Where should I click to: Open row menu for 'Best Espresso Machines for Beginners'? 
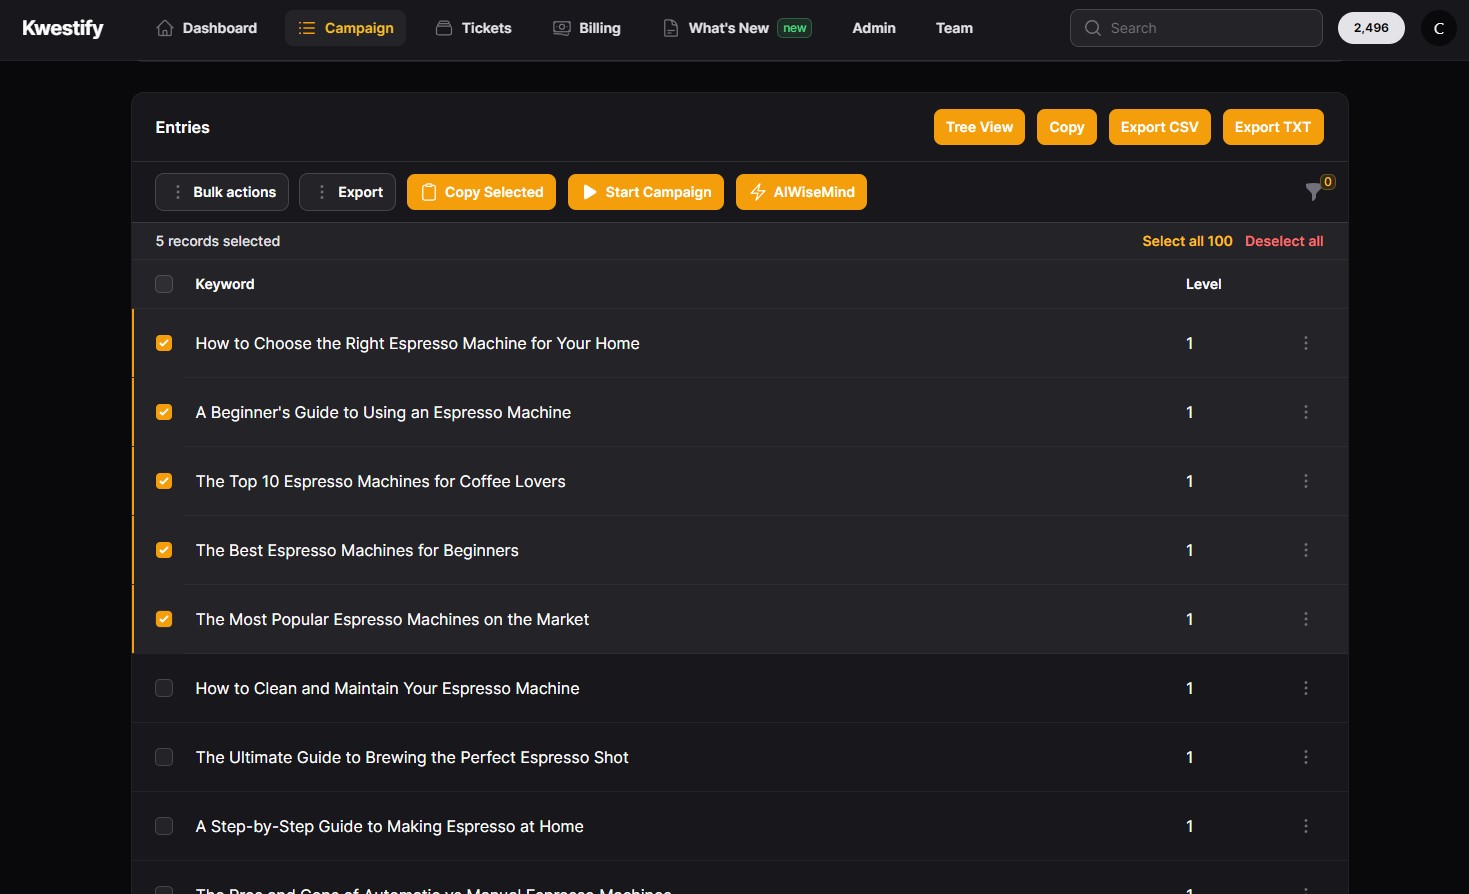coord(1306,550)
